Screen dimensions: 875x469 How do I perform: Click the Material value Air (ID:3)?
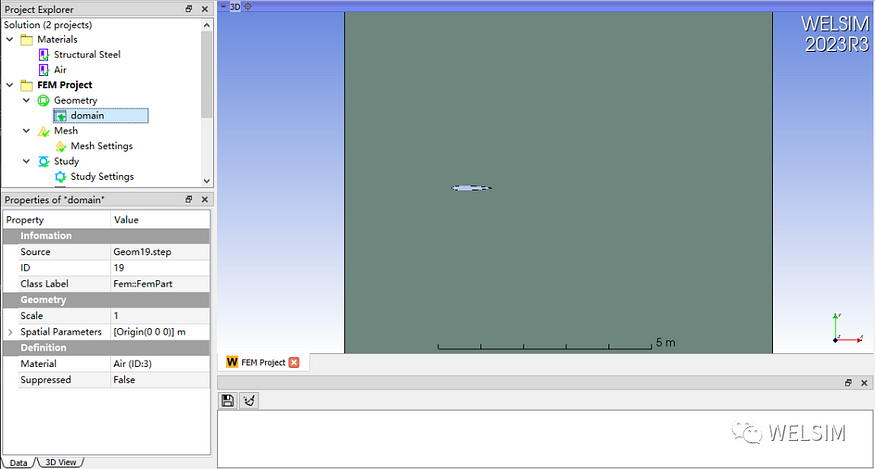(160, 364)
